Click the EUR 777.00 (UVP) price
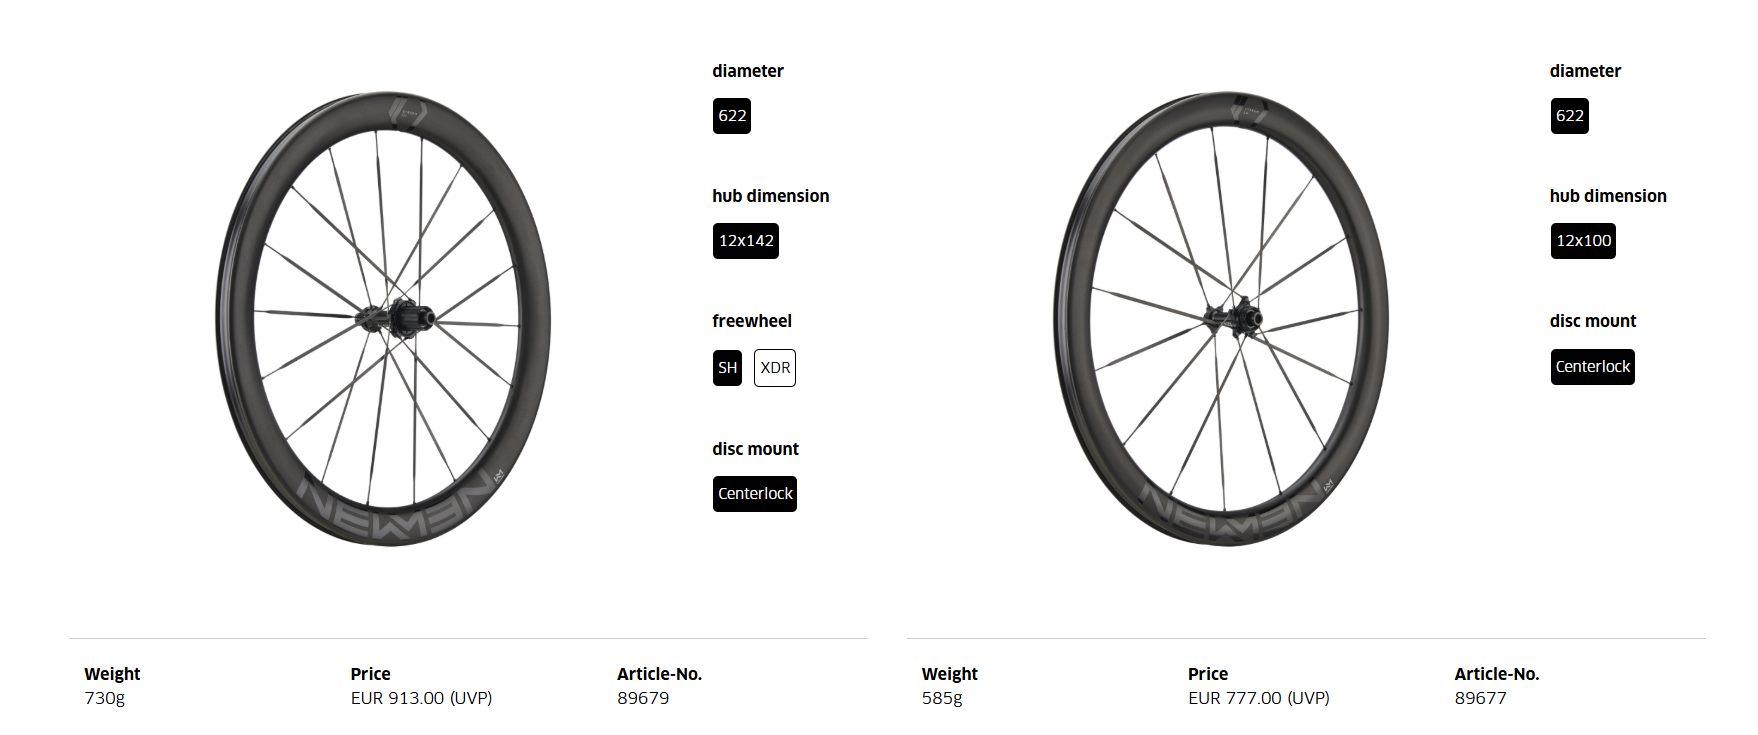The image size is (1758, 735). coord(1258,698)
